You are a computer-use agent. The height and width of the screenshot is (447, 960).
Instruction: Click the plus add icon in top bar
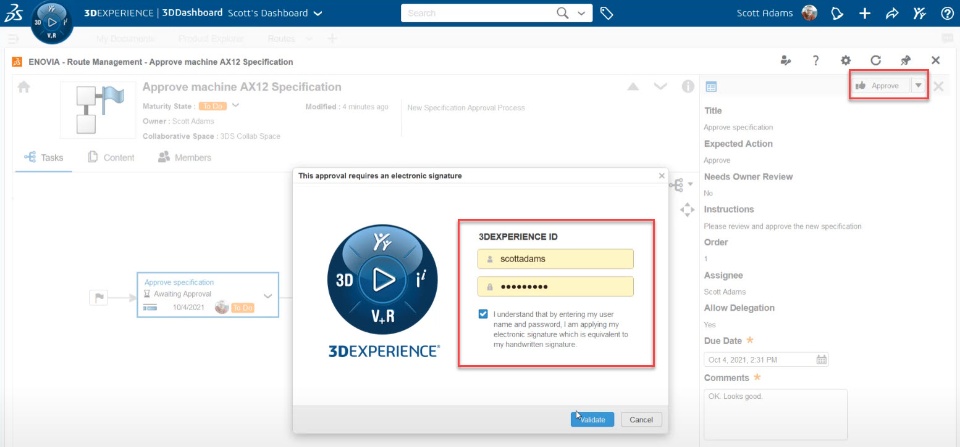(864, 13)
